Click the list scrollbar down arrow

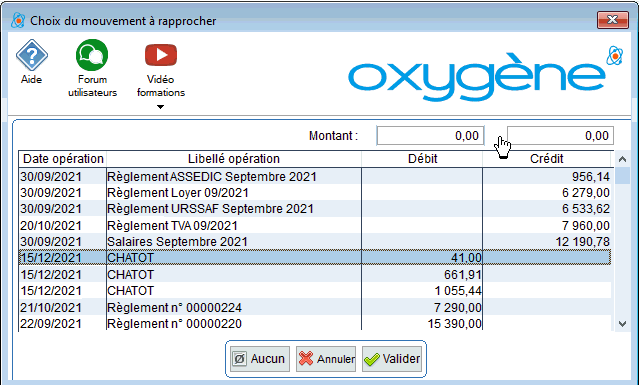click(x=622, y=324)
